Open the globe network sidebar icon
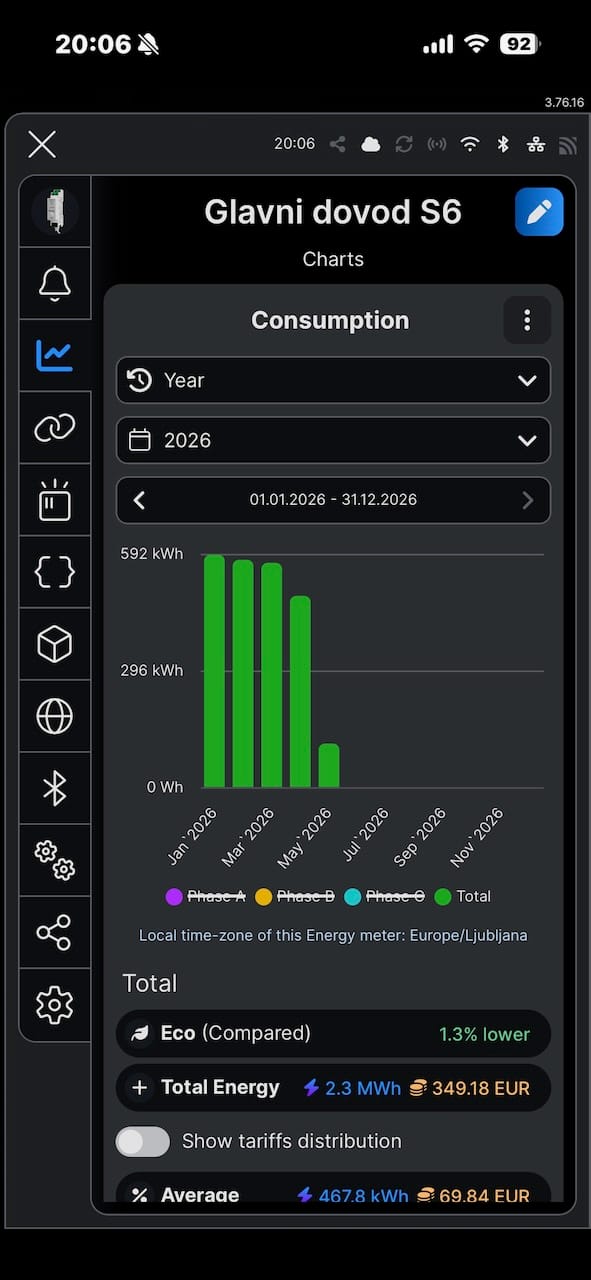 (x=55, y=716)
